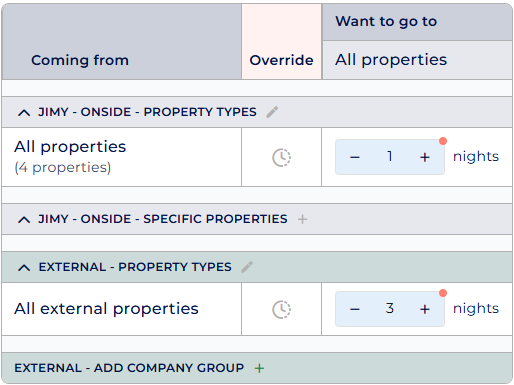Viewport: 514px width, 385px height.
Task: Increase nights for All properties row
Action: click(425, 157)
